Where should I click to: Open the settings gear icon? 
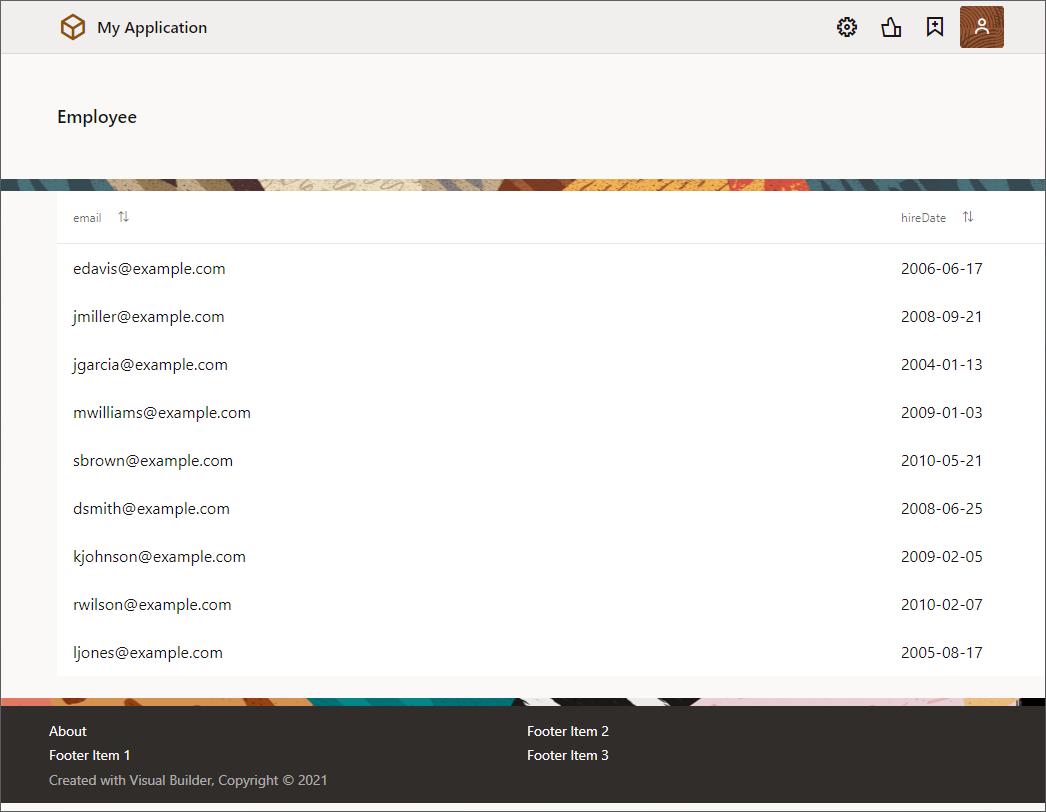click(847, 28)
